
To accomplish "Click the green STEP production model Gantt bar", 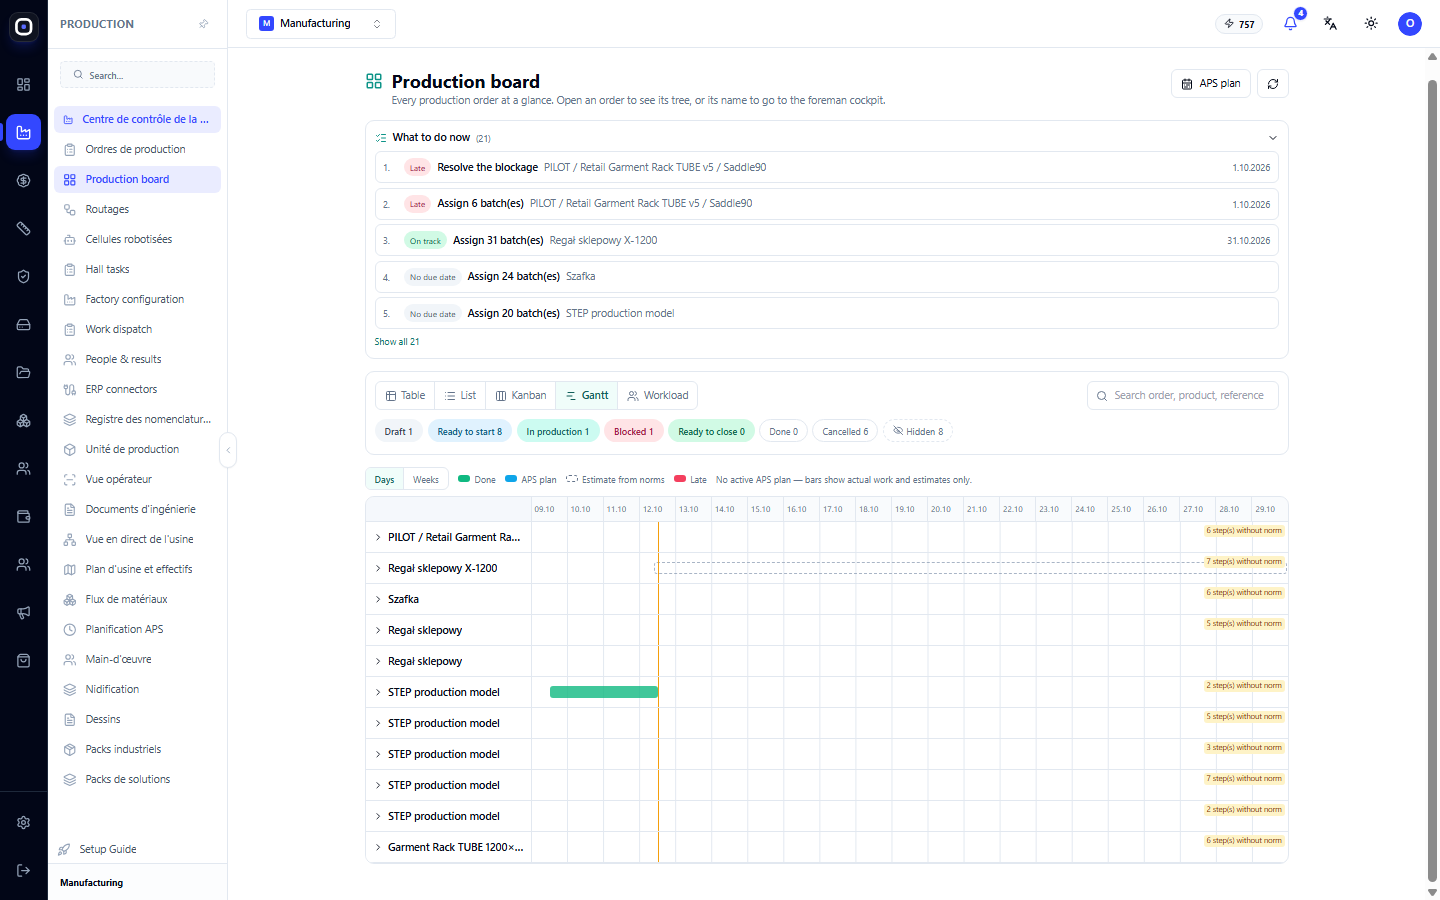I will tap(604, 692).
